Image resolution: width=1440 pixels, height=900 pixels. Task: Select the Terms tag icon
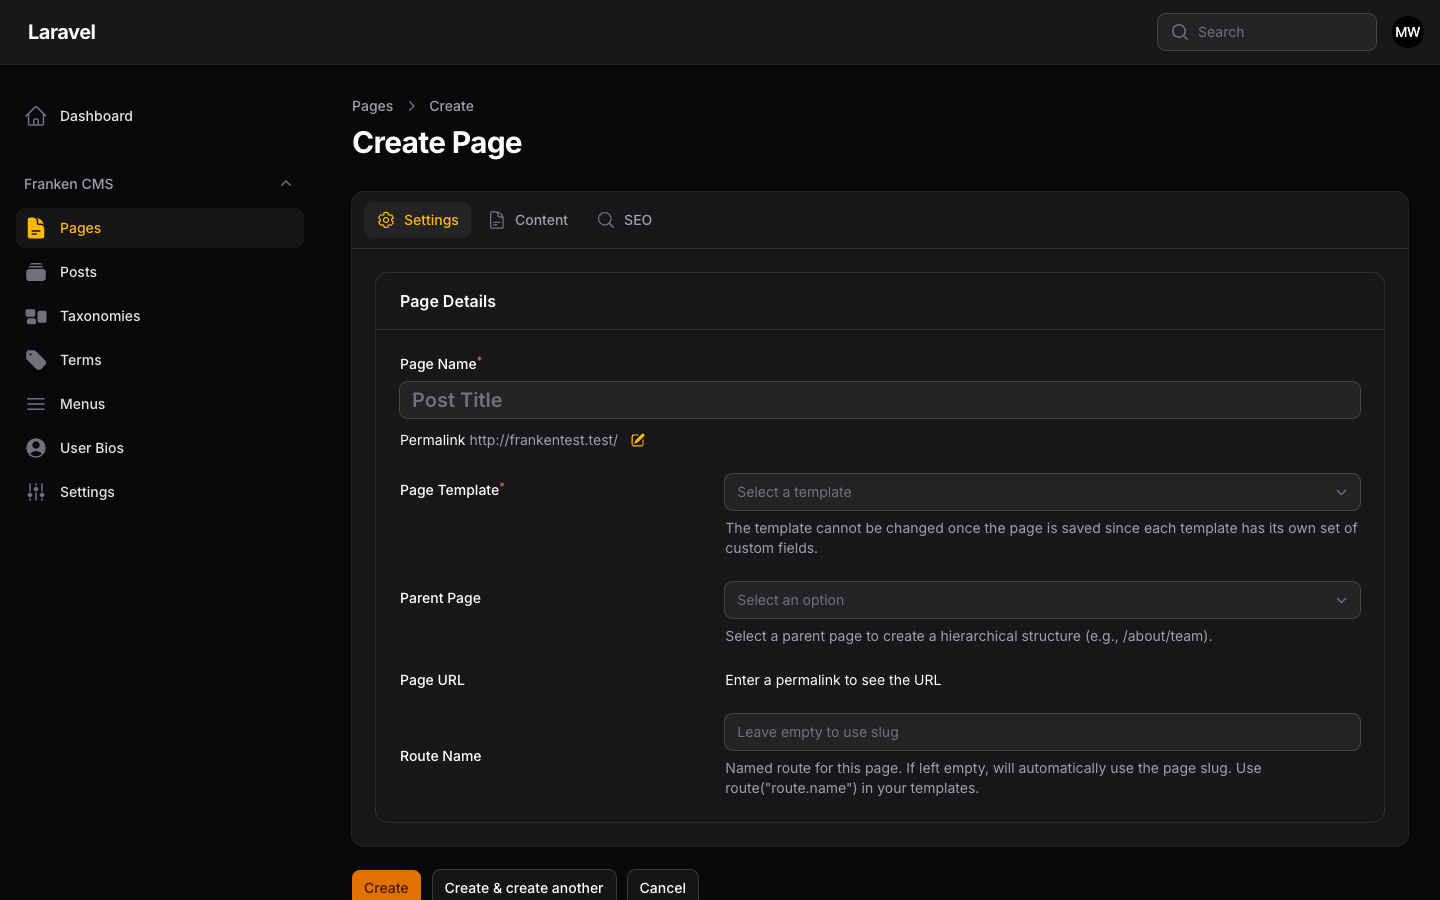click(x=36, y=360)
